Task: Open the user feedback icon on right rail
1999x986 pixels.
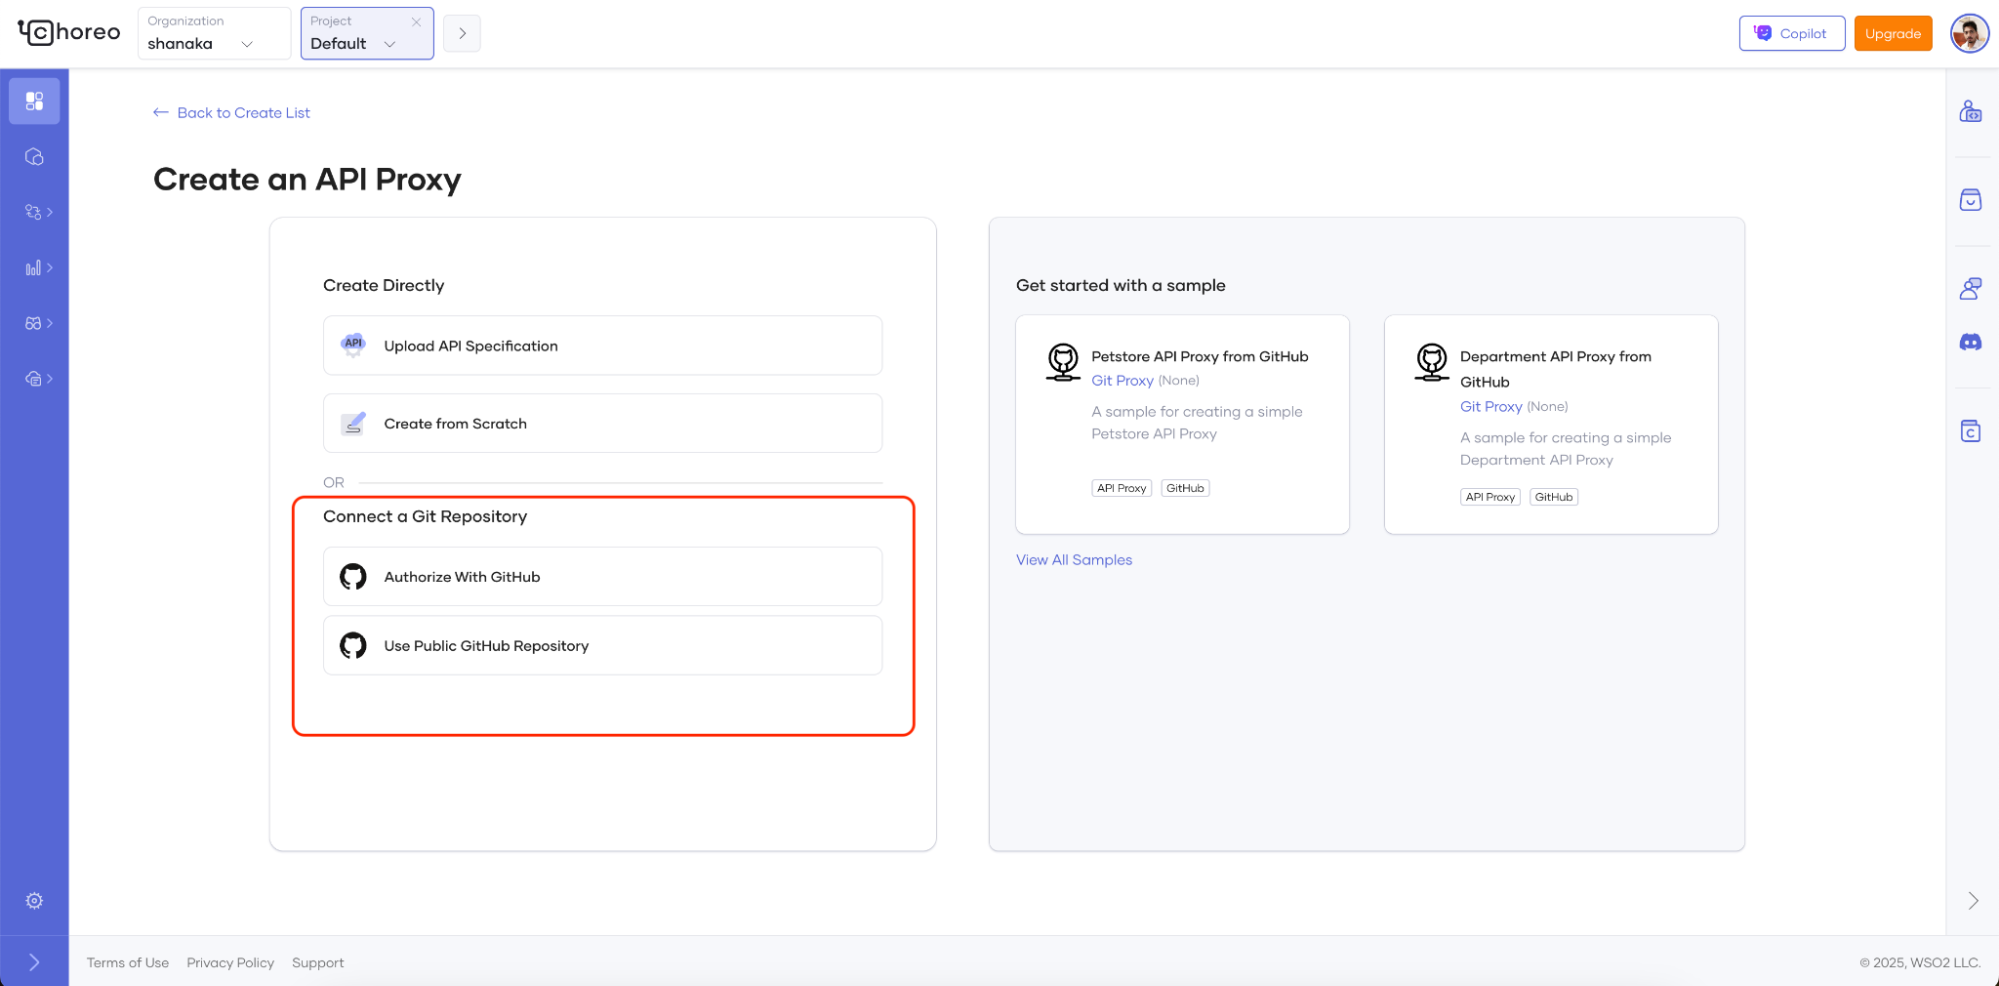Action: coord(1970,289)
